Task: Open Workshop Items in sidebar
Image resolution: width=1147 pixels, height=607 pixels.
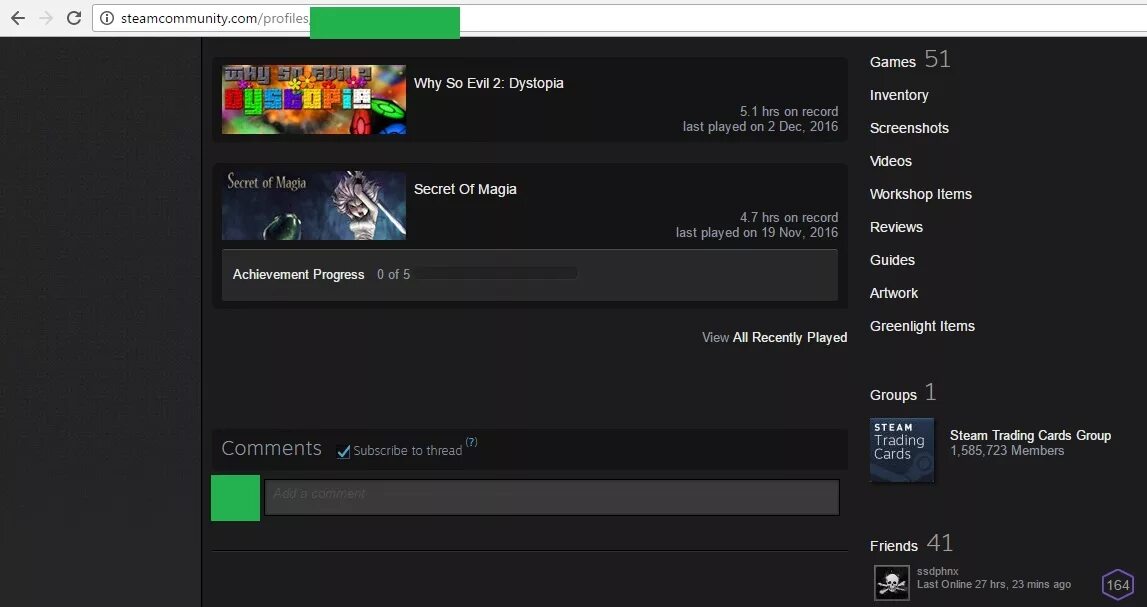Action: (921, 194)
